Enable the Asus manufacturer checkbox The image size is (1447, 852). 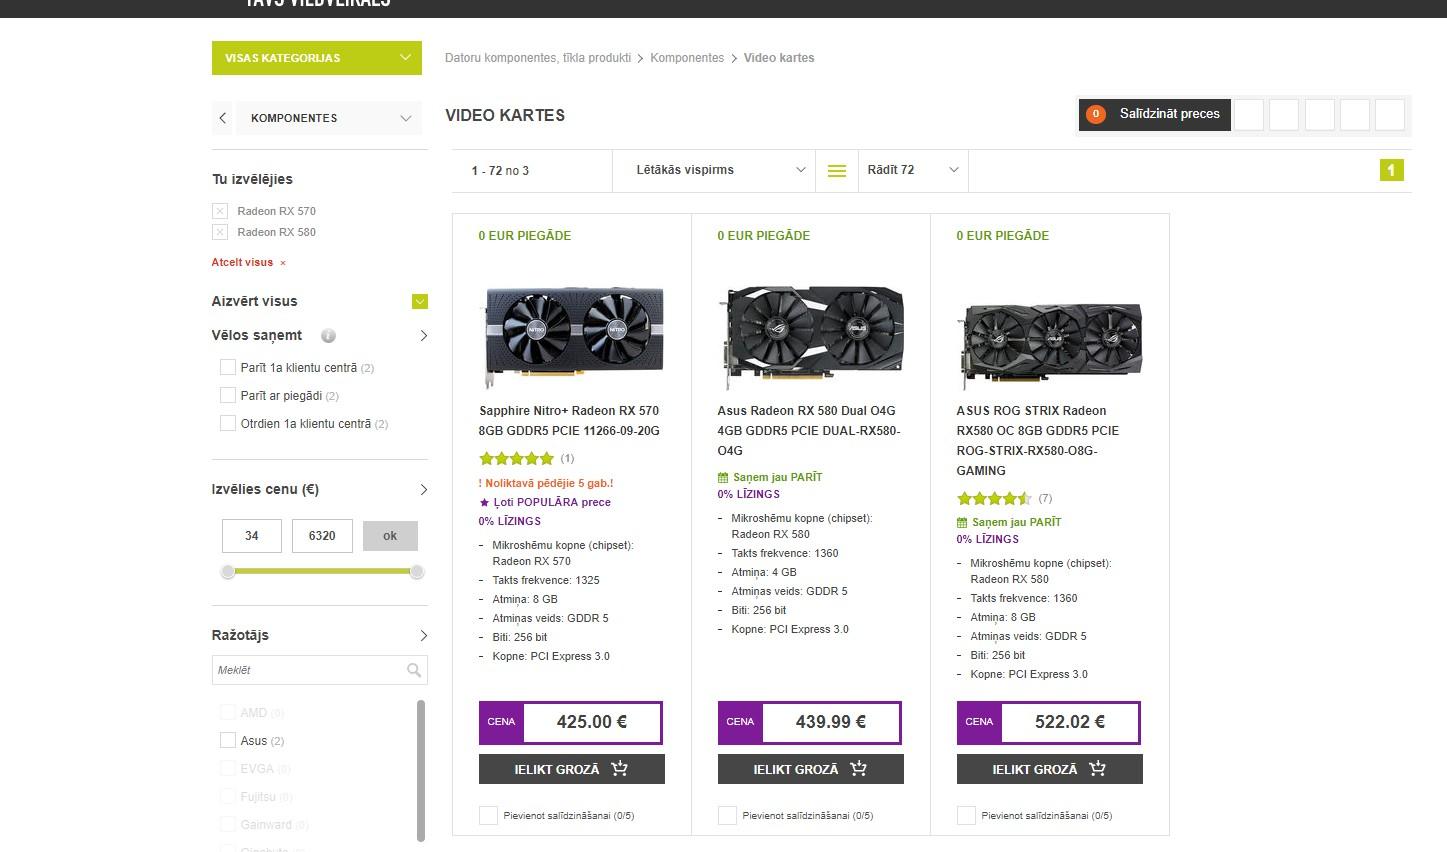(228, 740)
